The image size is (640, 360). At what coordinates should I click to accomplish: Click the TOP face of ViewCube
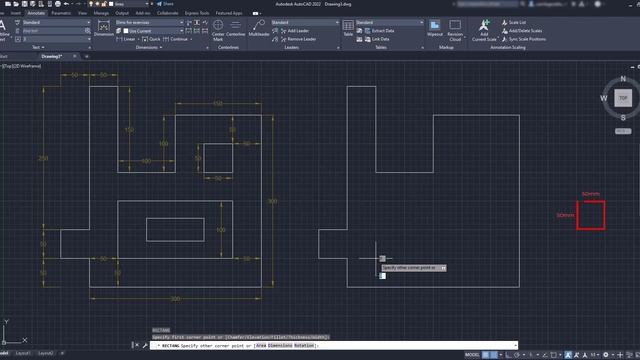pyautogui.click(x=623, y=98)
